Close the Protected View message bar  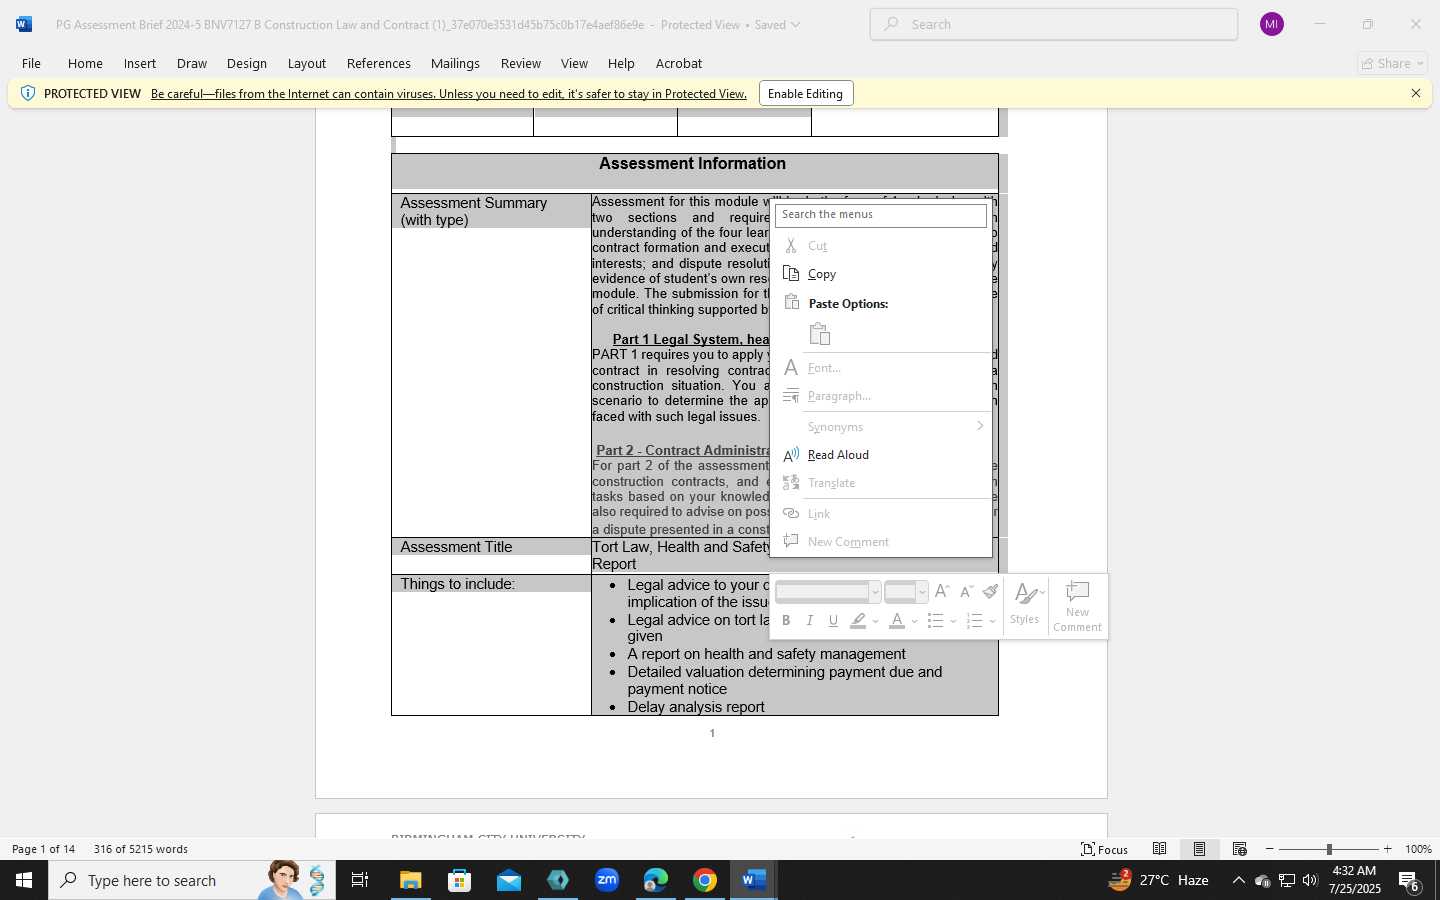1415,93
